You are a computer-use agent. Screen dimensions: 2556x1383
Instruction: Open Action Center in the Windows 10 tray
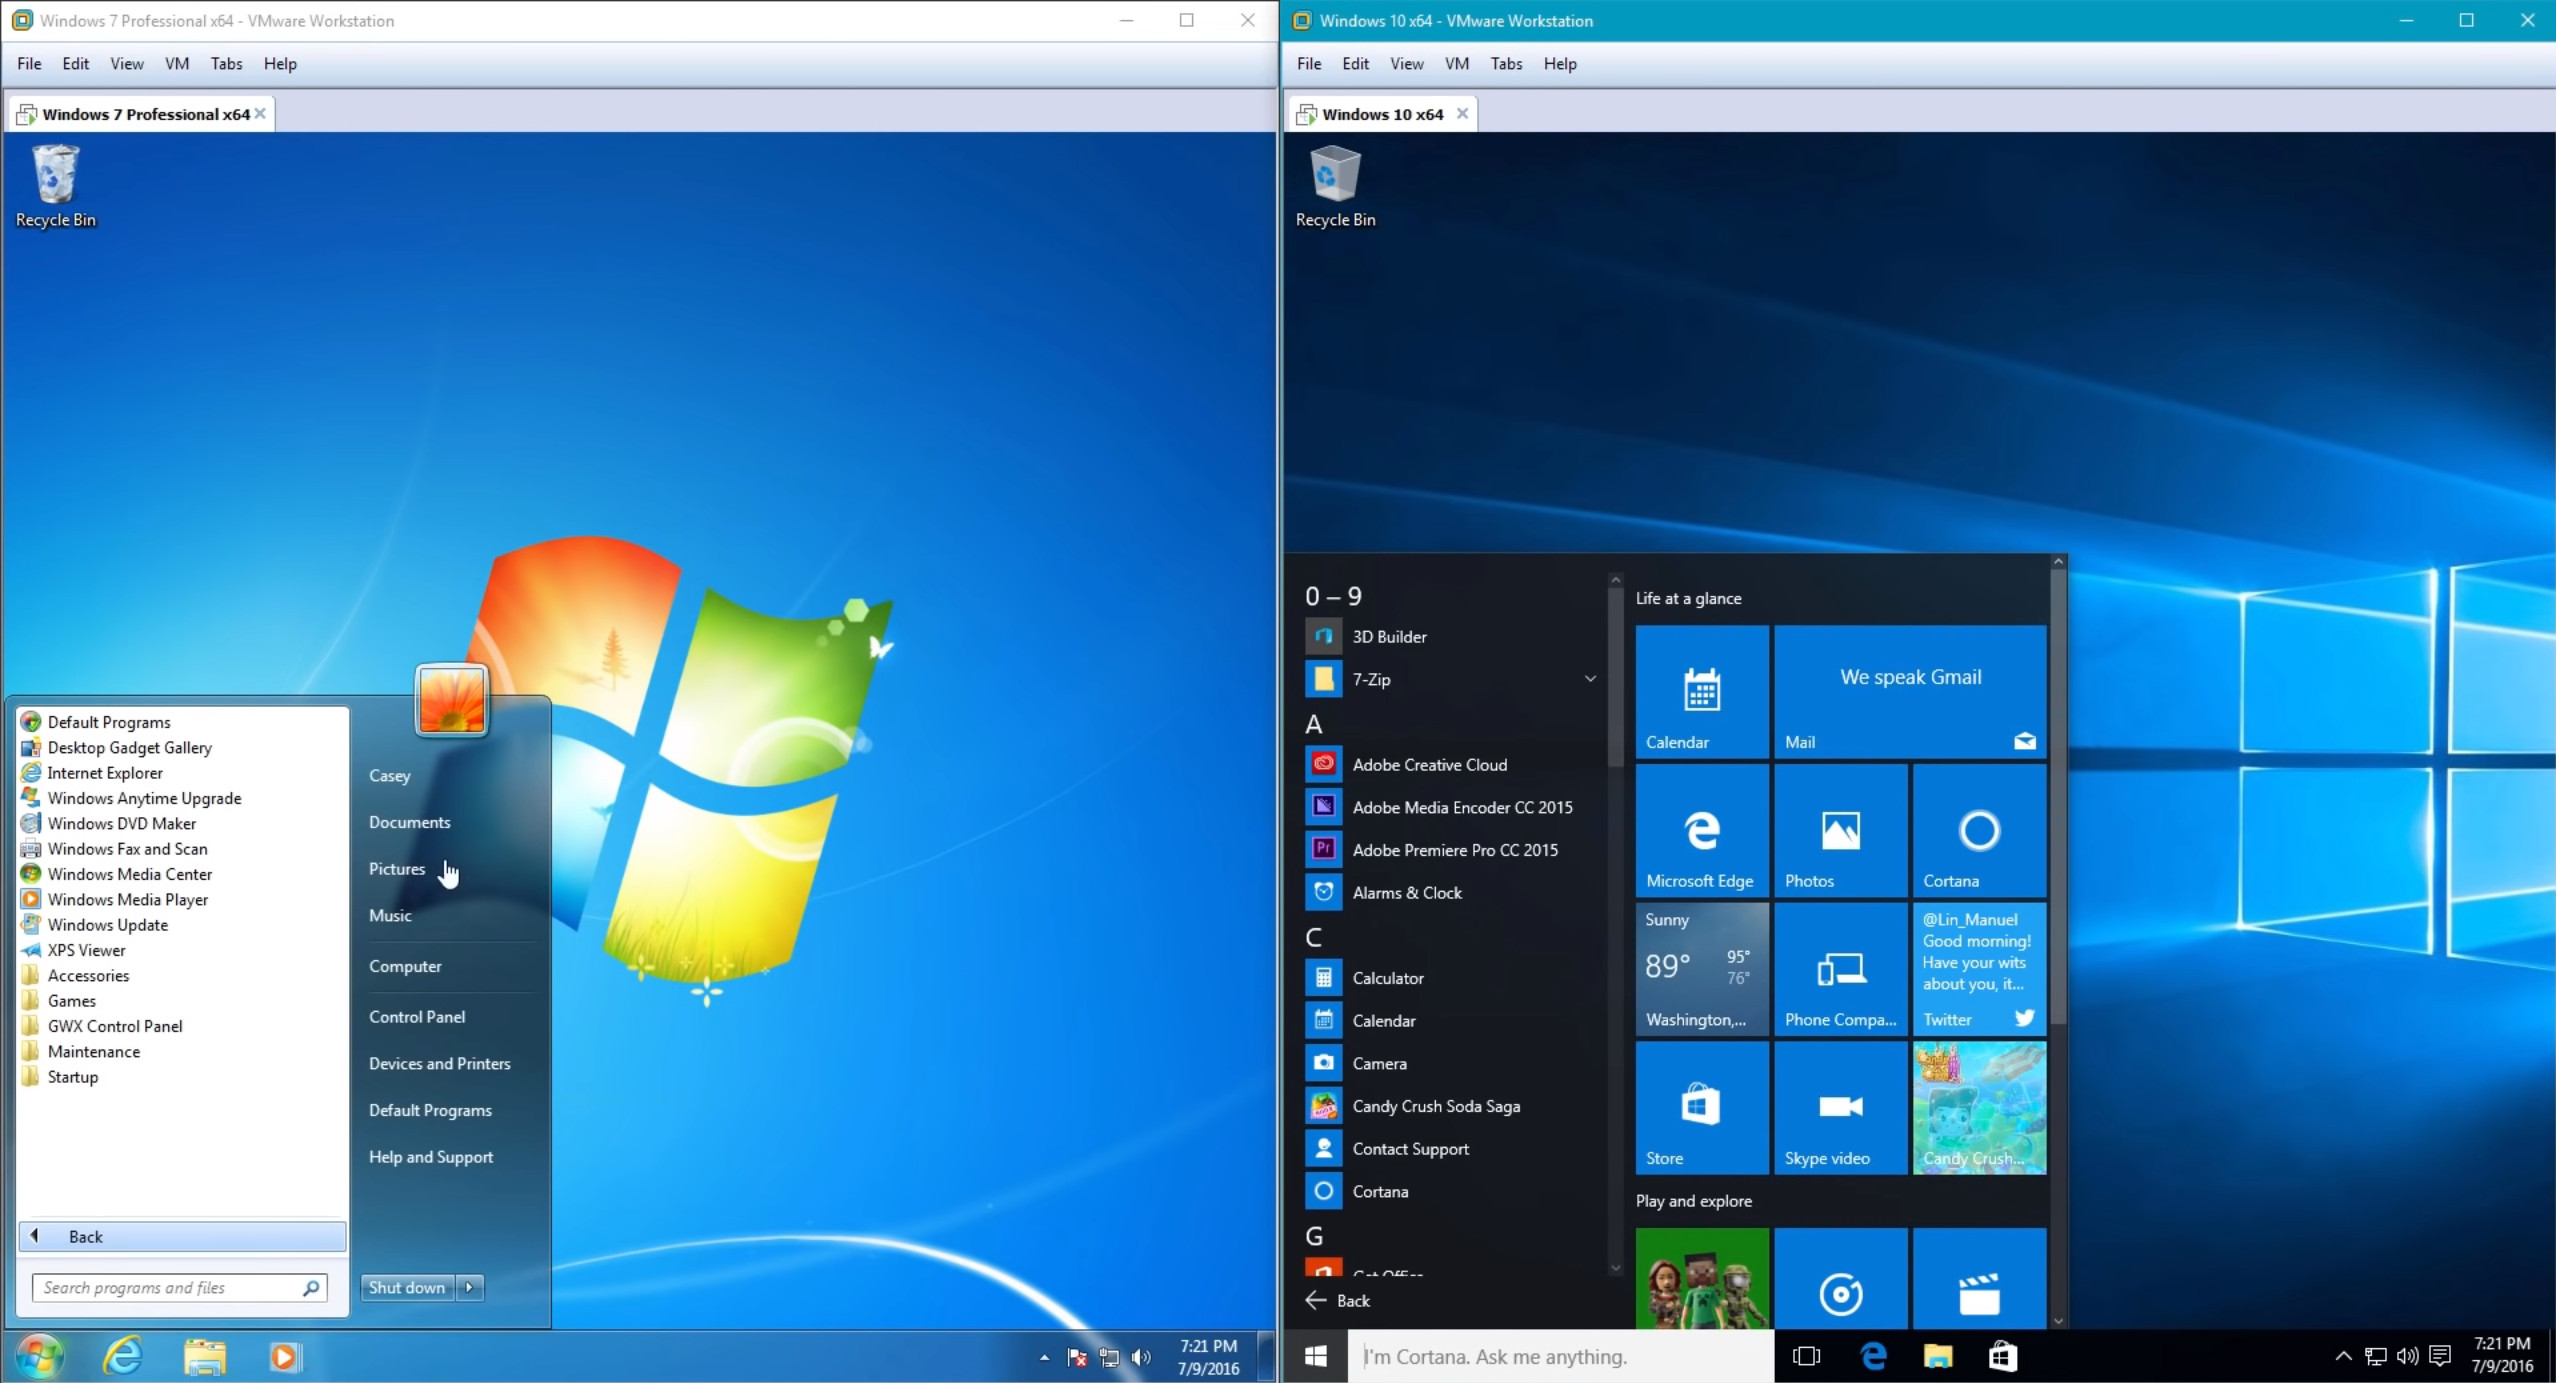2440,1357
